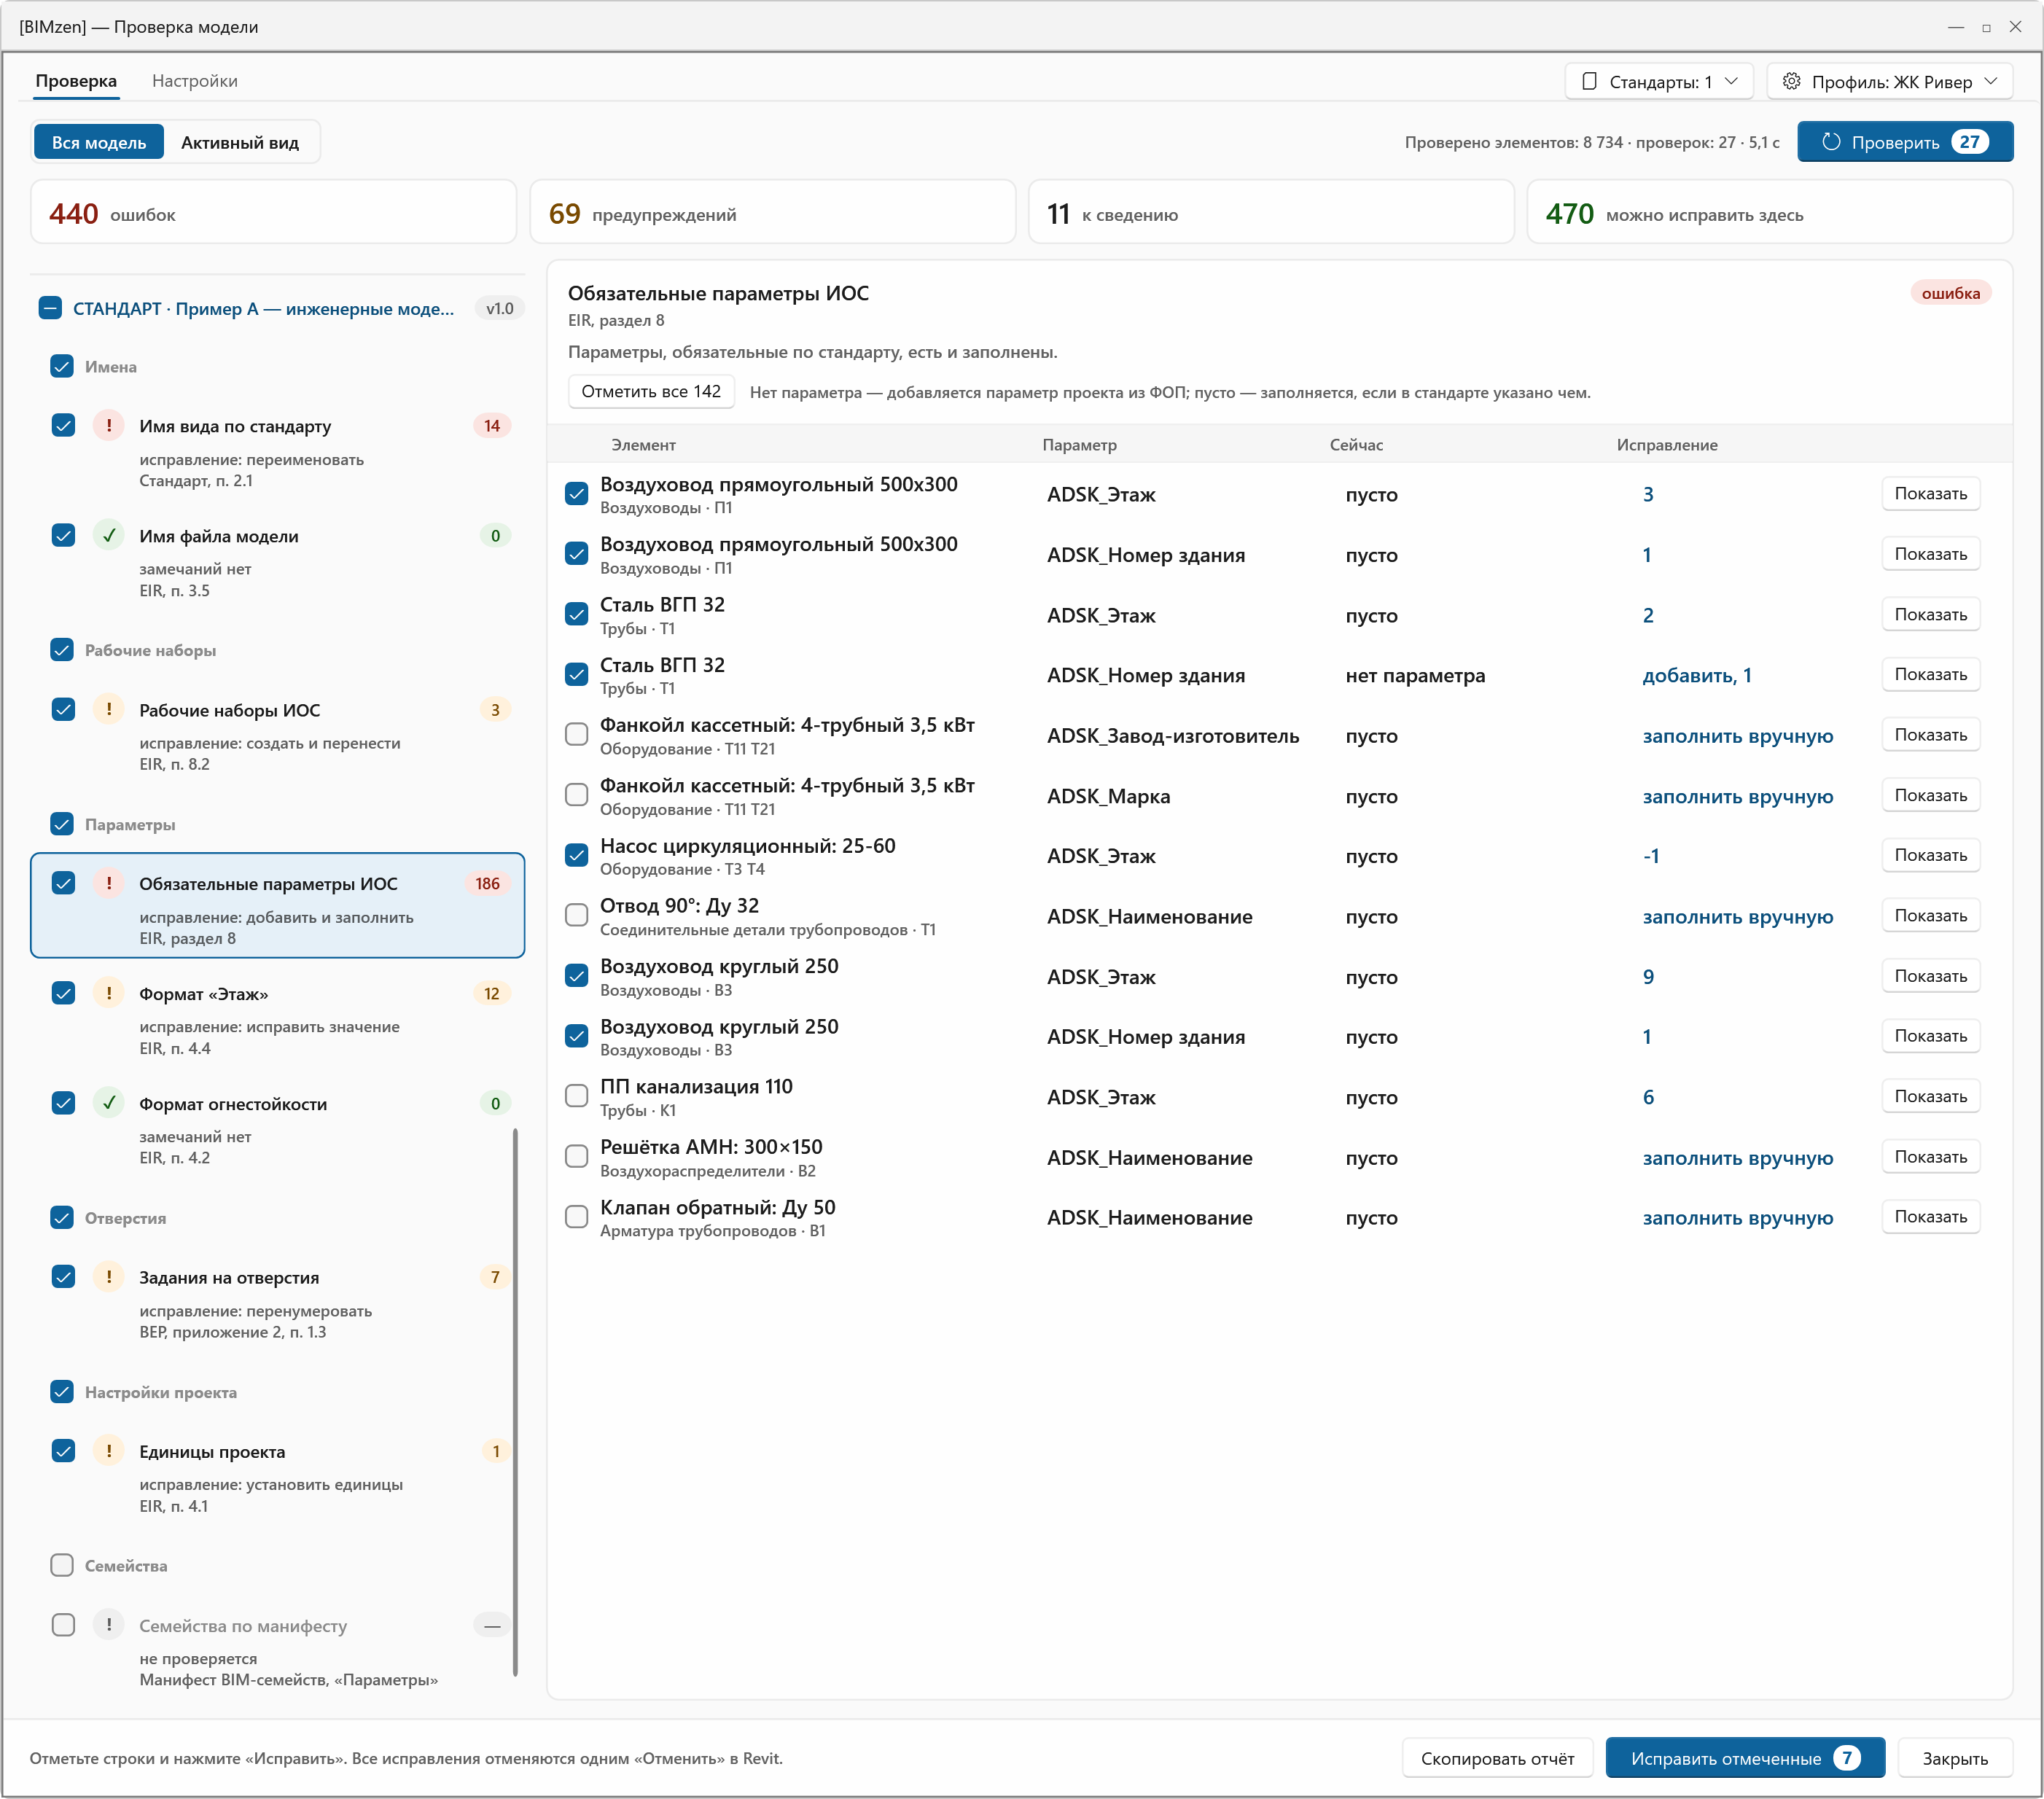Click the gear icon in Профиль selector
This screenshot has height=1799, width=2044.
pos(1792,81)
